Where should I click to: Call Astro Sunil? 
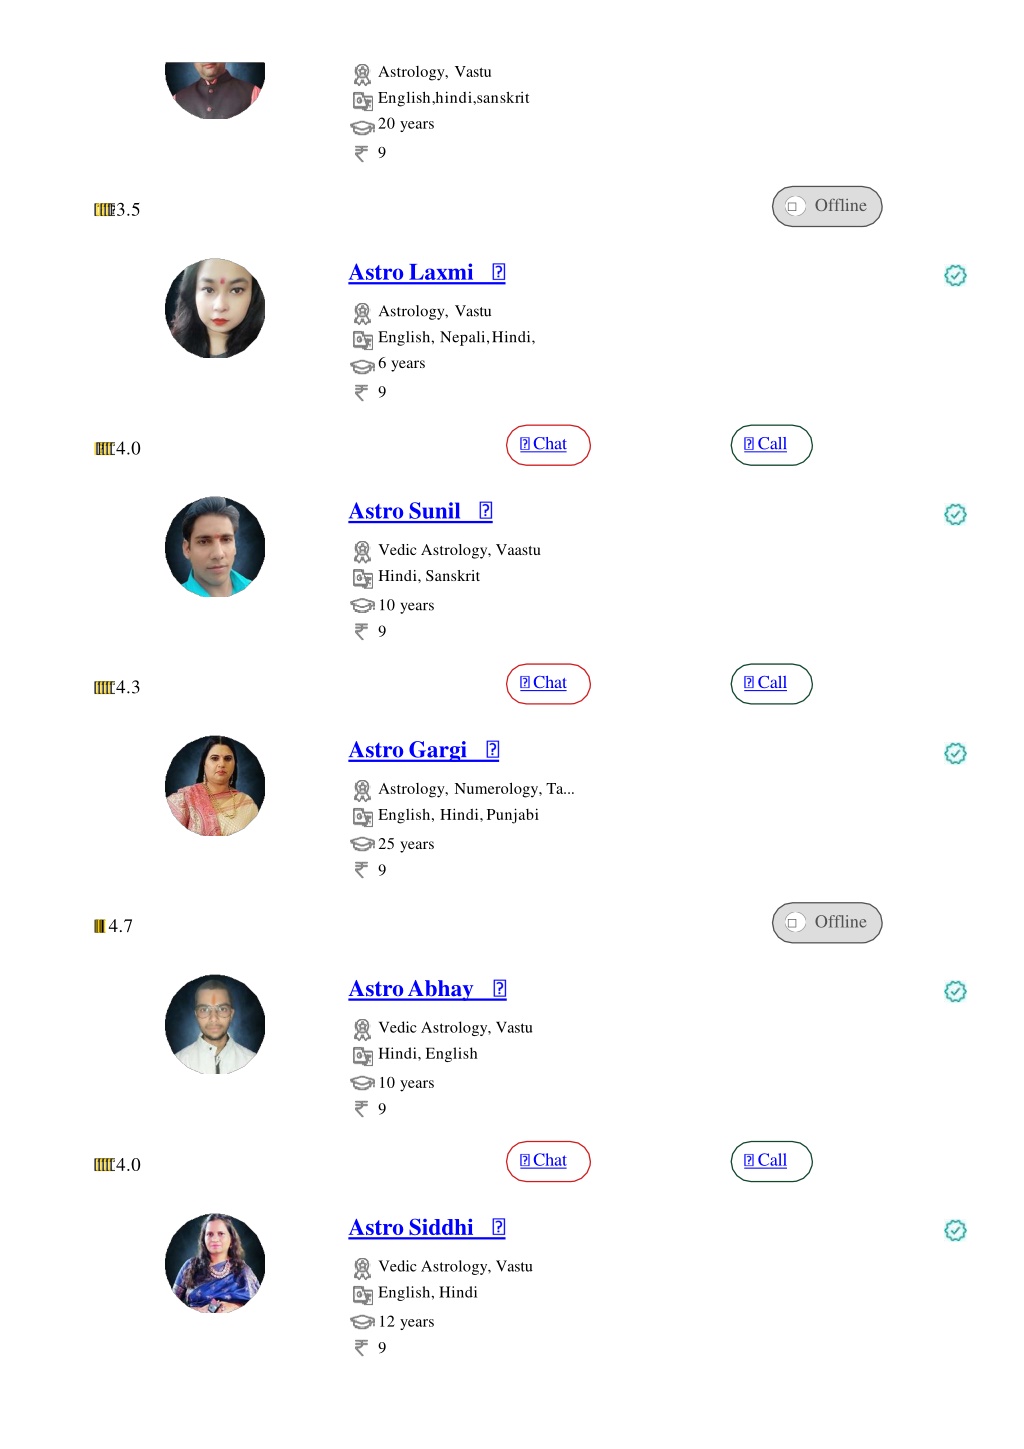[x=771, y=684]
